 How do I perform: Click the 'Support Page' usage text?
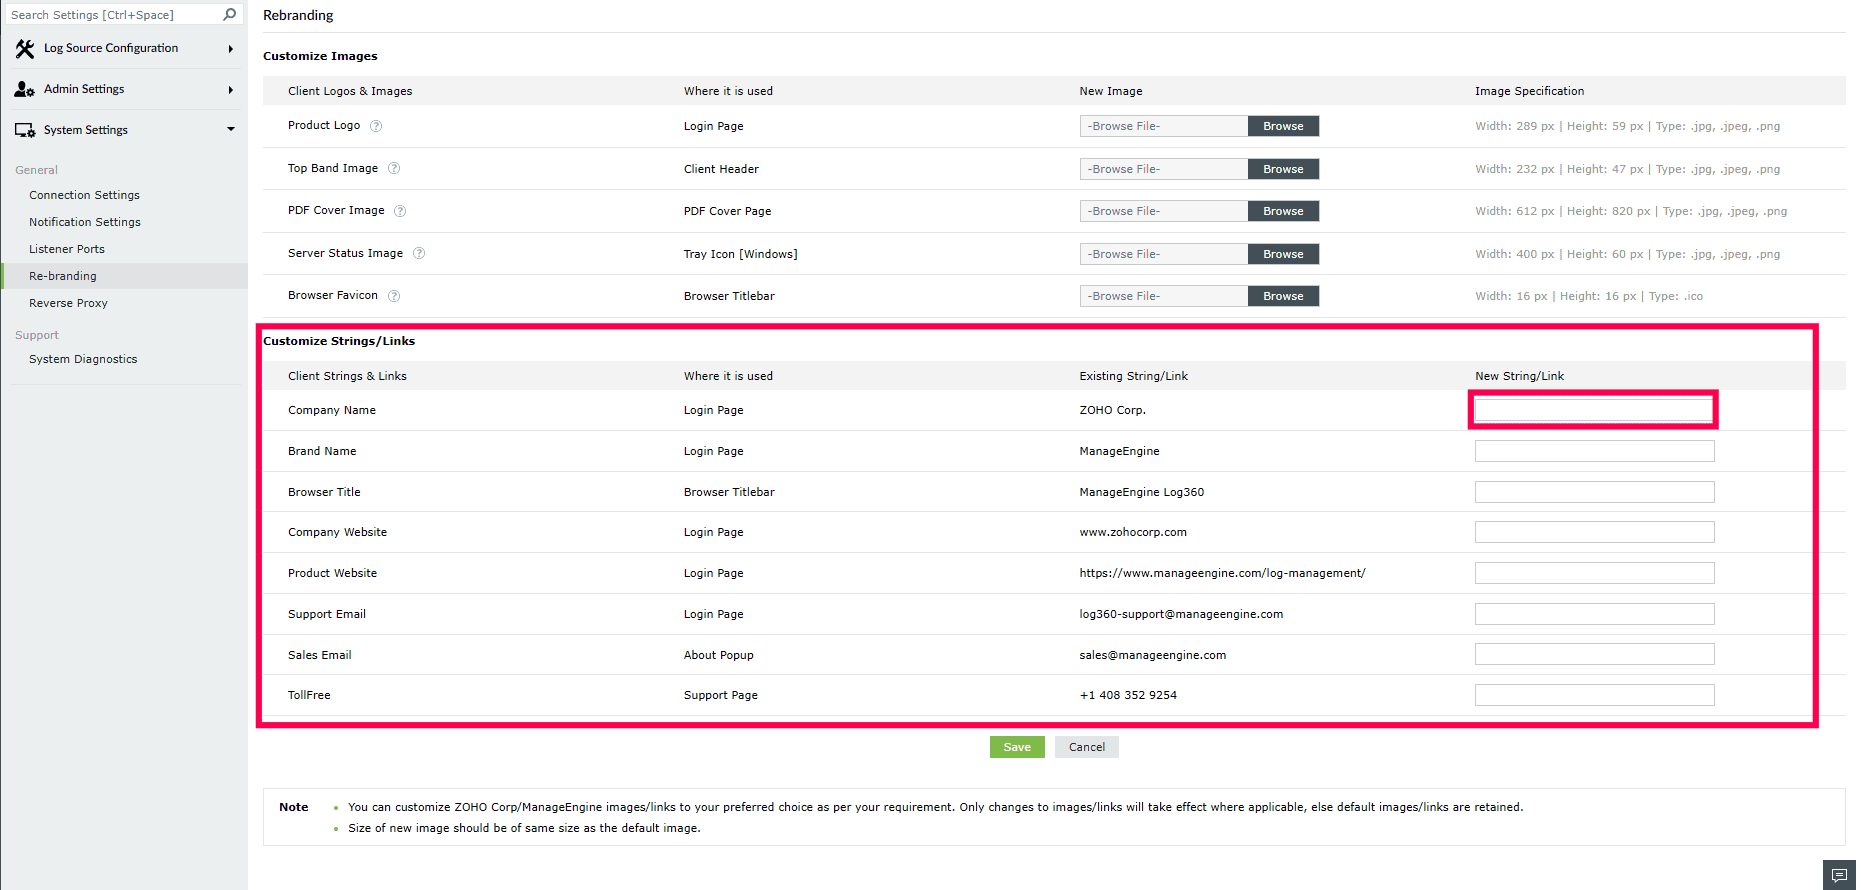[x=721, y=695]
